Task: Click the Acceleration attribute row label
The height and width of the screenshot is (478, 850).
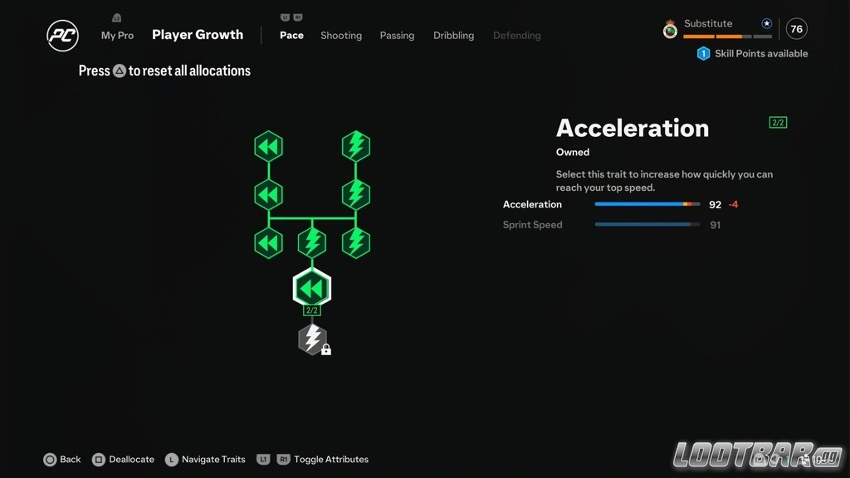Action: click(x=532, y=204)
